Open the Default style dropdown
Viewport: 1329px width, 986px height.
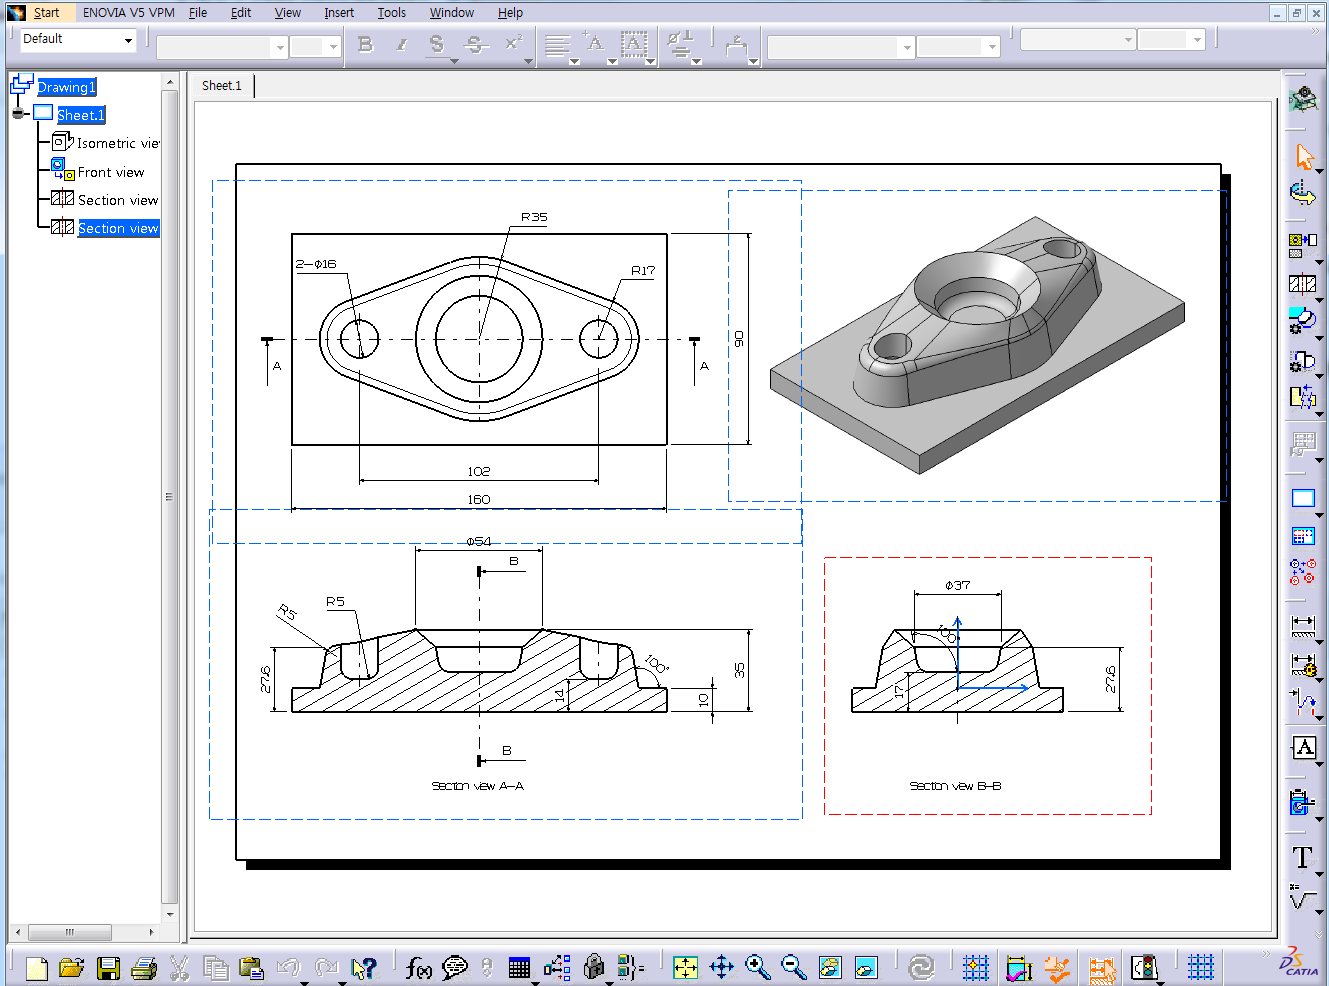[128, 40]
